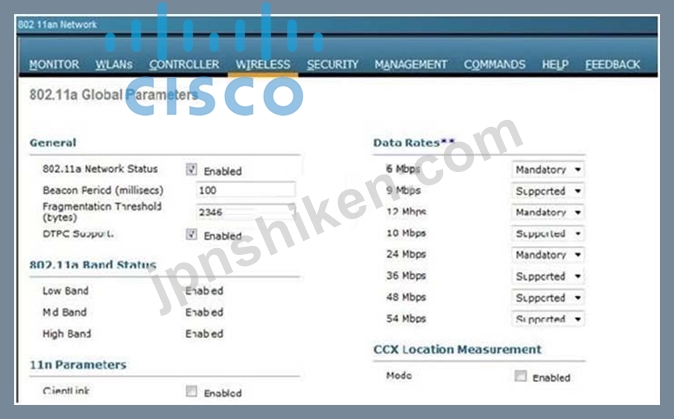Screen dimensions: 674x419
Task: Open the MONITOR menu
Action: [54, 64]
